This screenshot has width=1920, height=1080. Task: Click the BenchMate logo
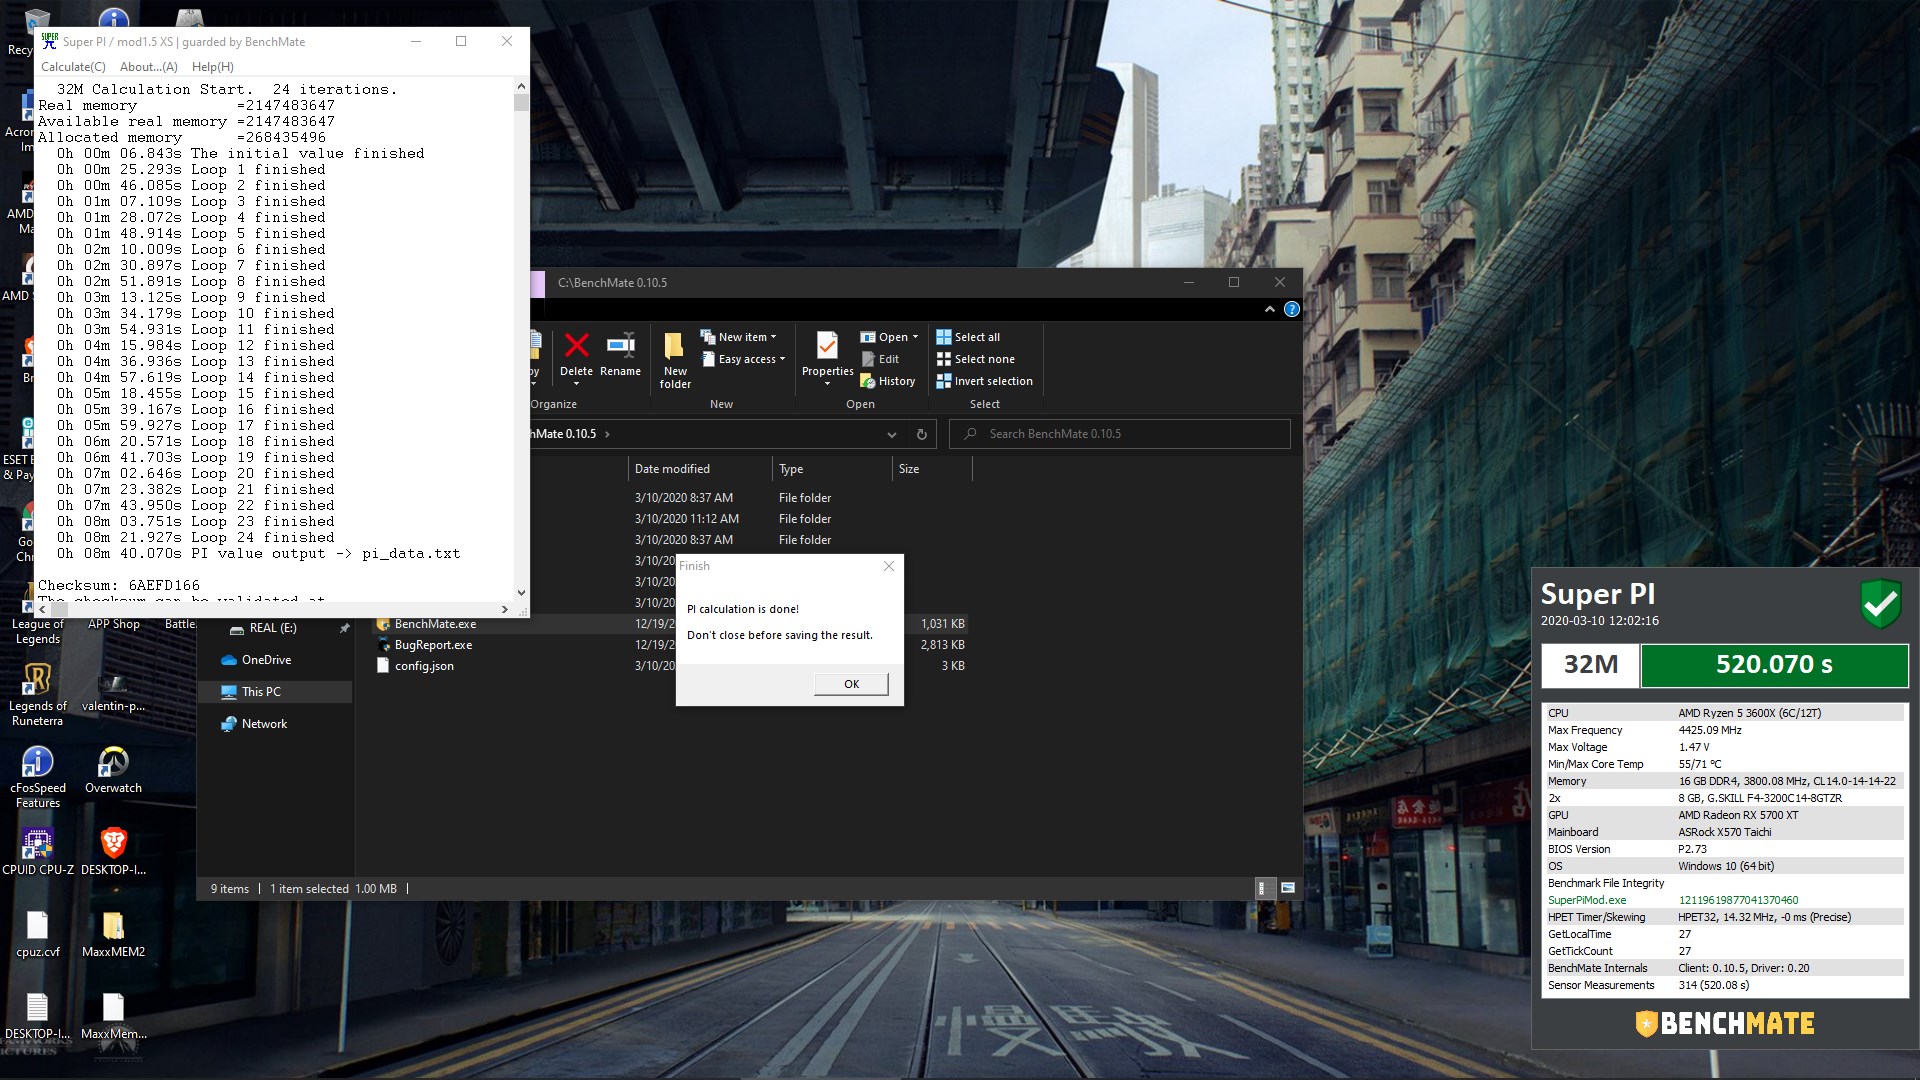[x=1725, y=1023]
